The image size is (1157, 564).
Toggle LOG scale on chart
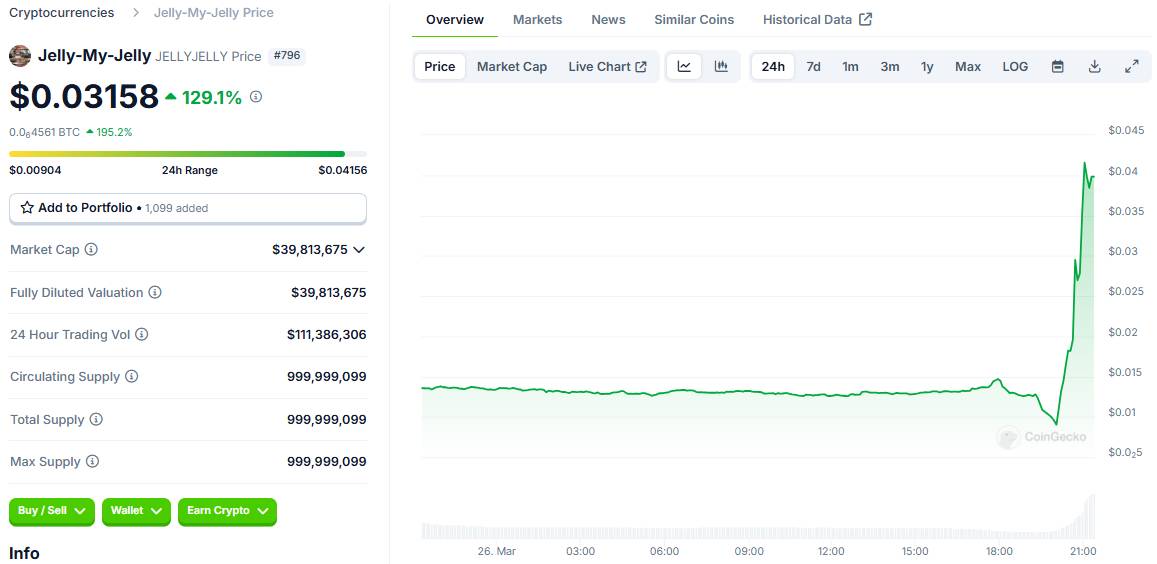tap(1015, 66)
